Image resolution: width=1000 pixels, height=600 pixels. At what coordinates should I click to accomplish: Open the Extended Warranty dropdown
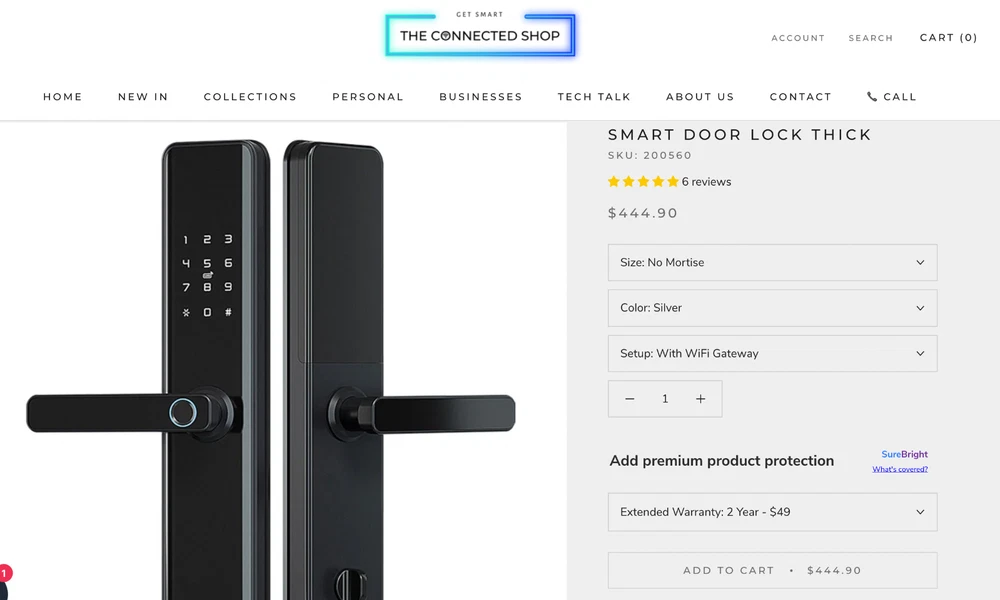(x=772, y=512)
